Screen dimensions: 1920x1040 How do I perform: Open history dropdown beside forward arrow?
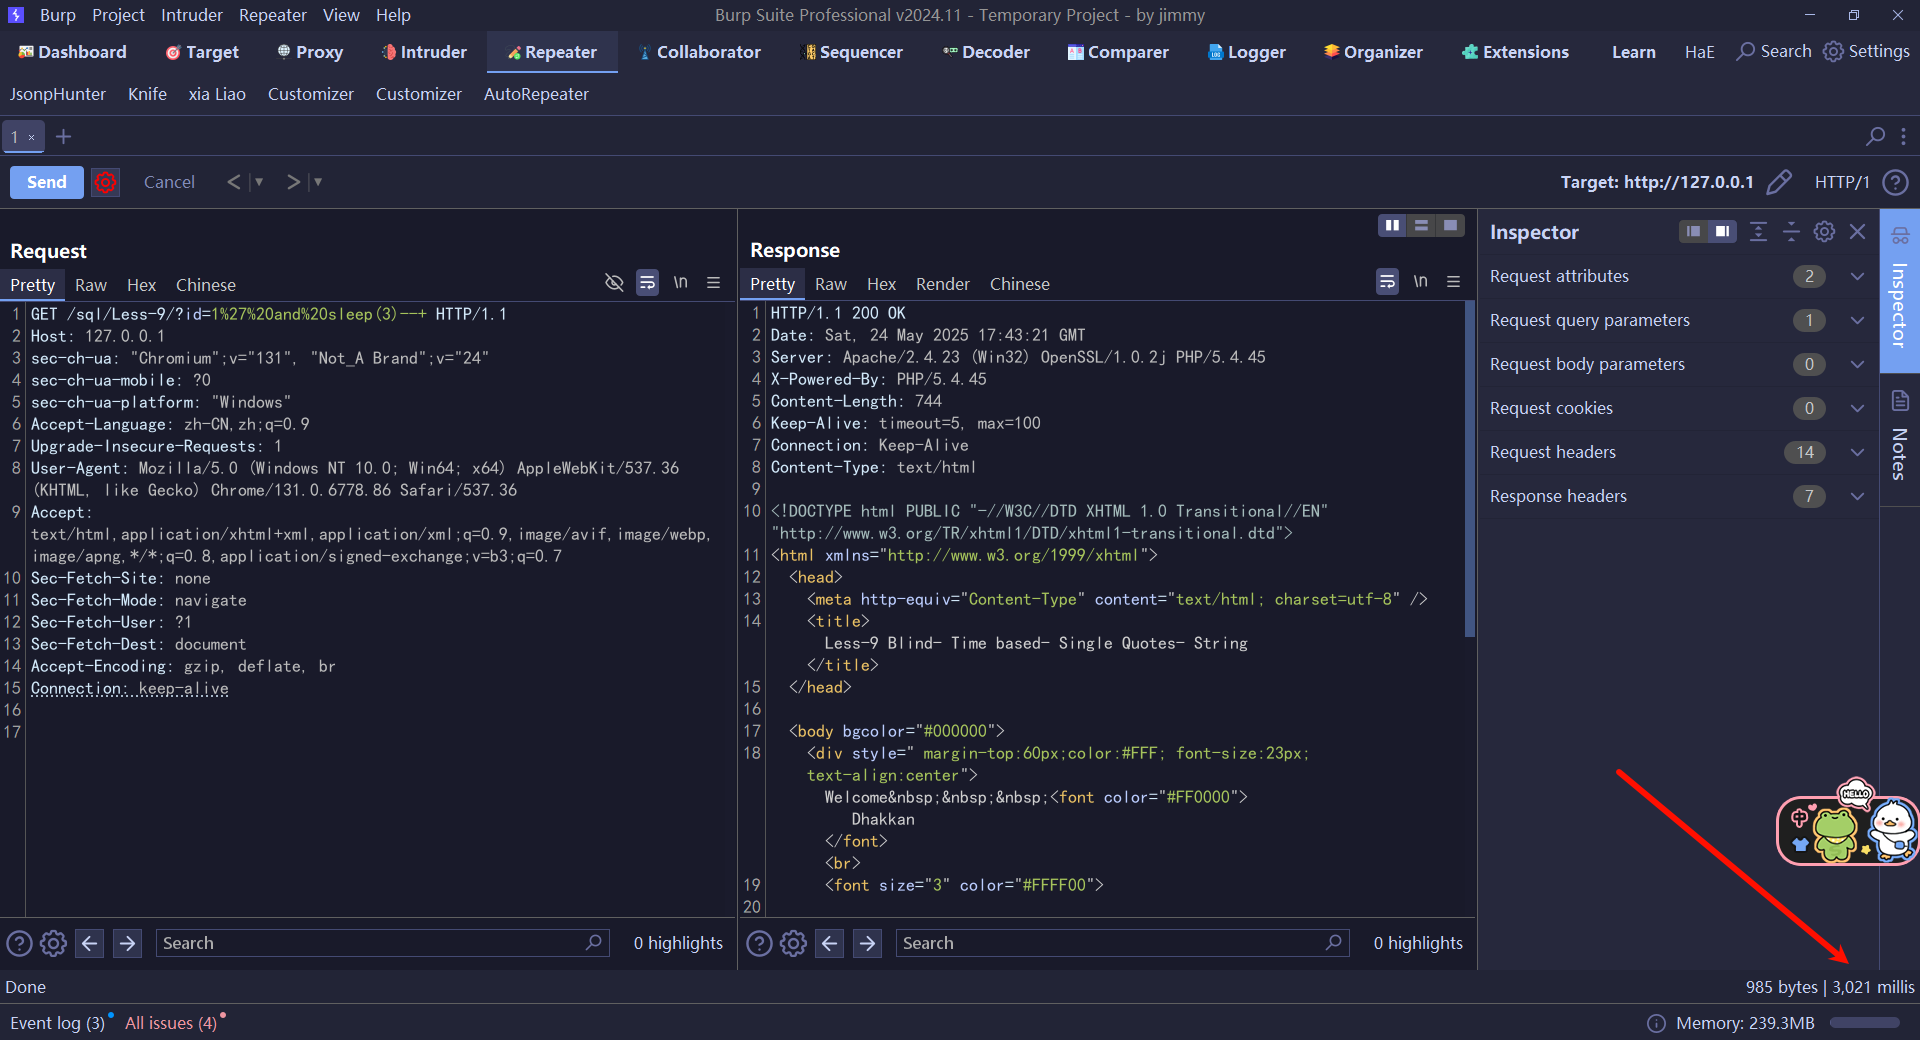318,182
